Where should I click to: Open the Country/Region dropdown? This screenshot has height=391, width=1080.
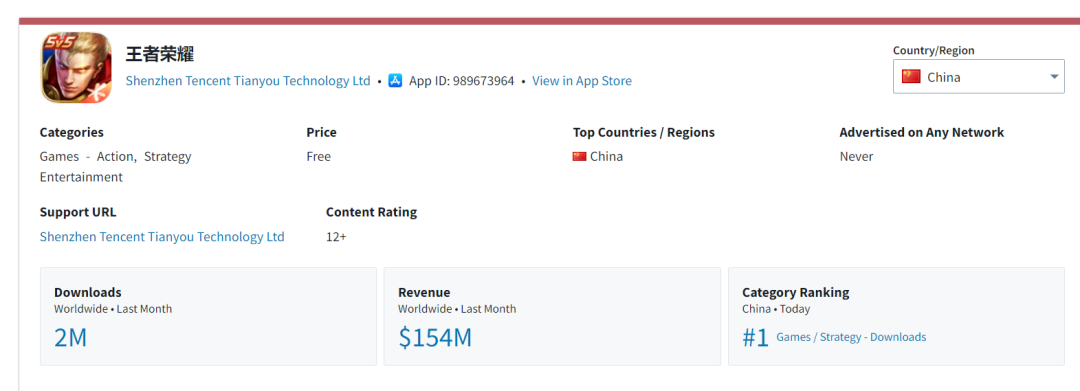(x=978, y=76)
